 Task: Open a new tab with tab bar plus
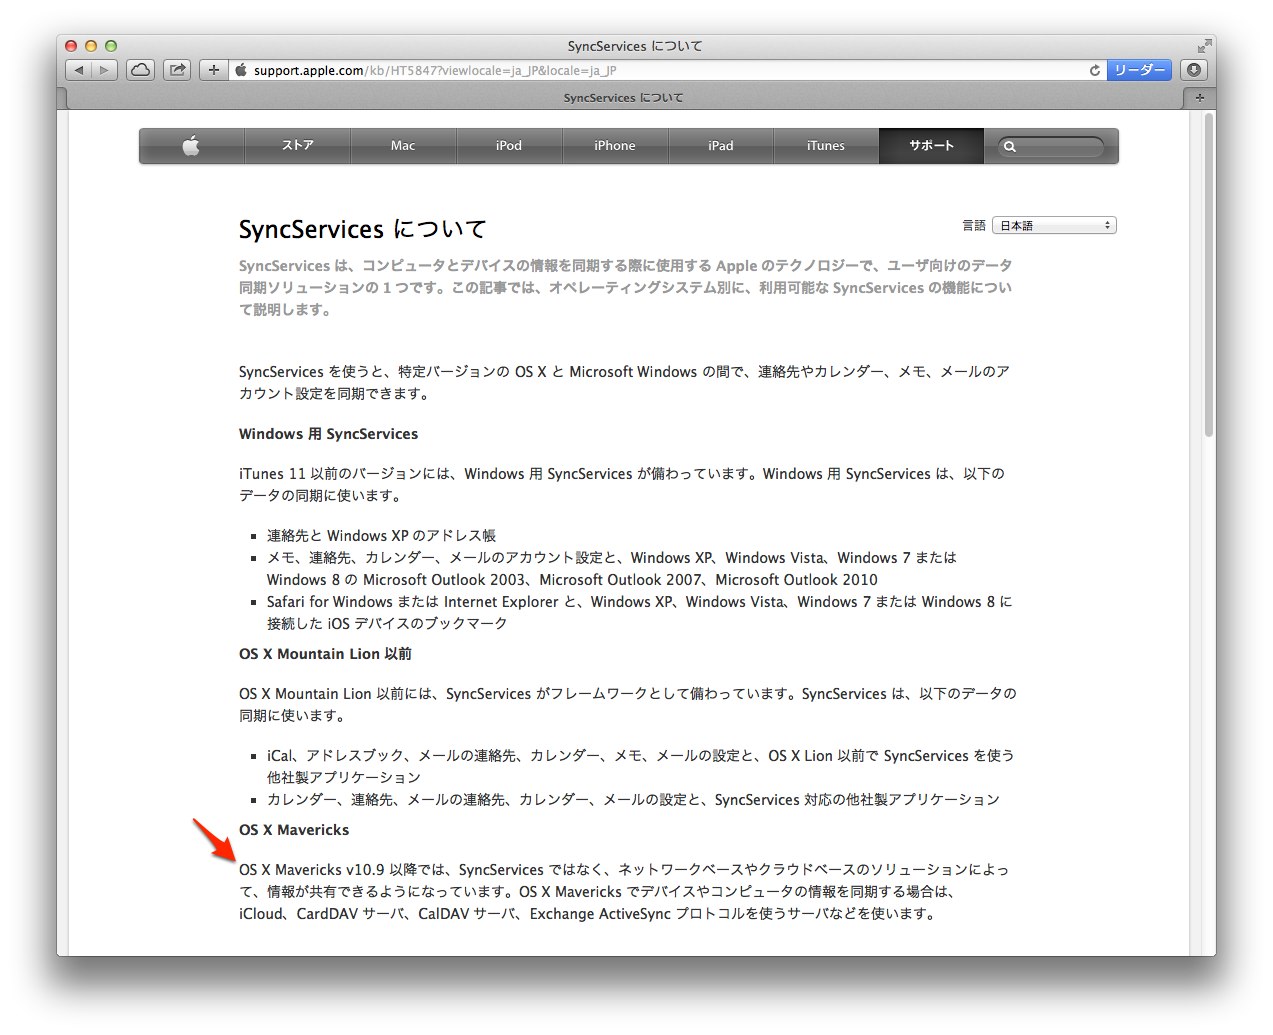pos(1199,98)
